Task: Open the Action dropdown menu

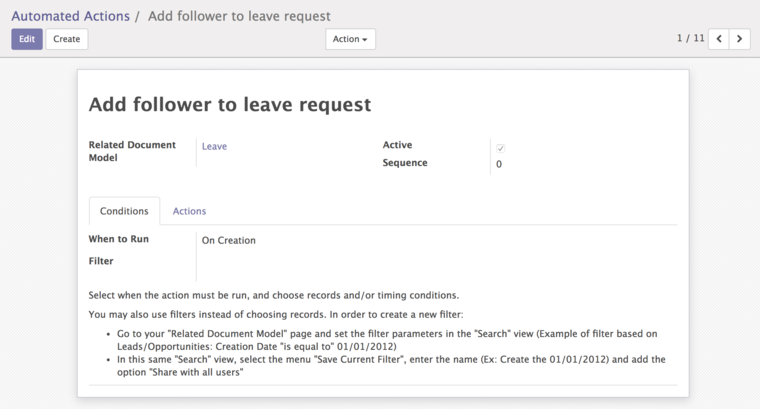Action: [x=350, y=39]
